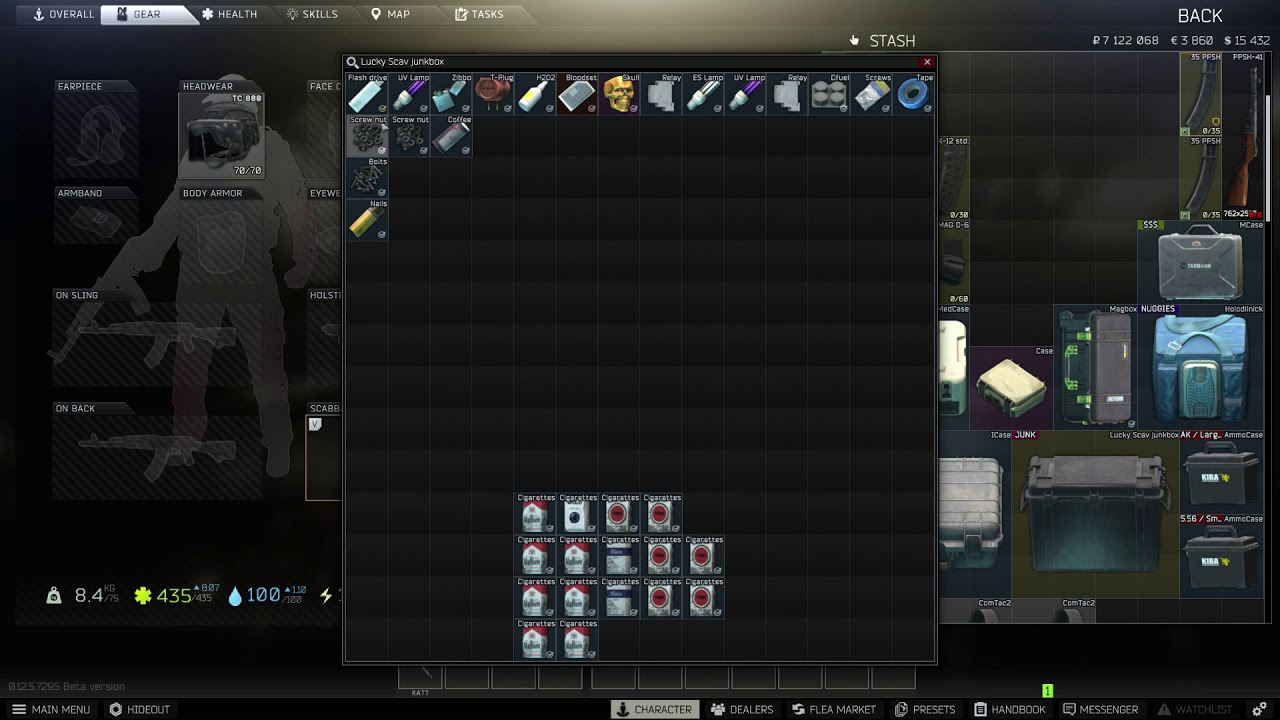Open the NUGGIES Holodilnick cooler in stash
The width and height of the screenshot is (1280, 720).
pyautogui.click(x=1201, y=367)
